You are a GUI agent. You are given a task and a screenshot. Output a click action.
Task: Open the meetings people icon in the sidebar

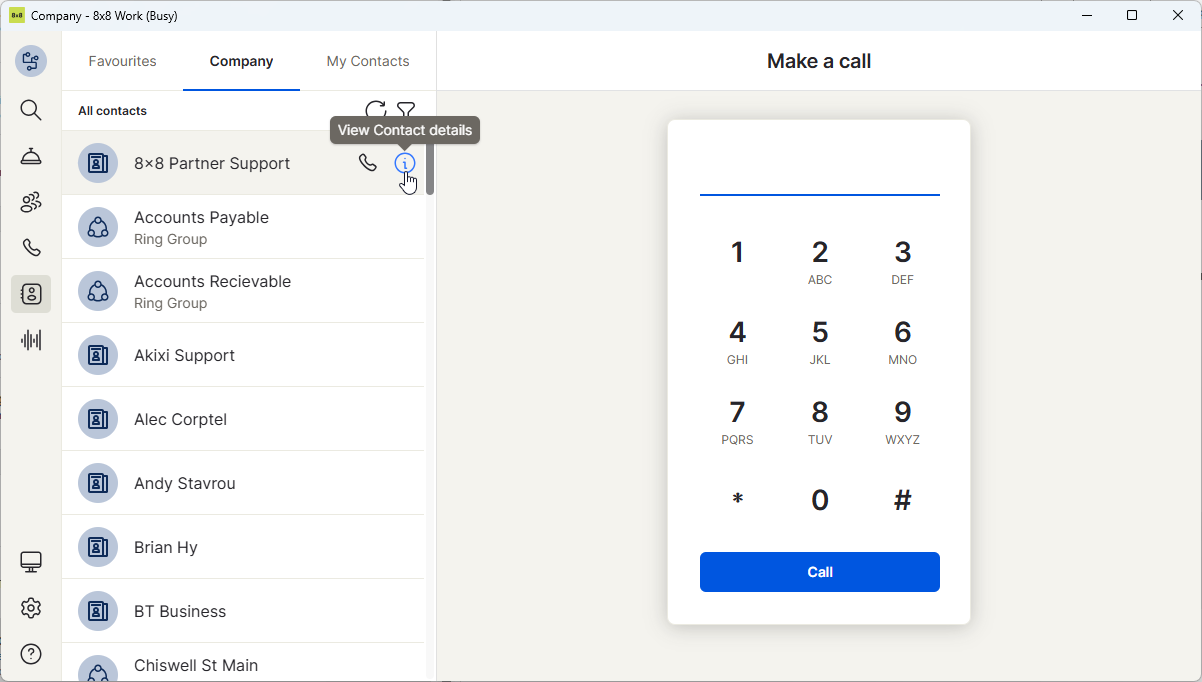(31, 202)
